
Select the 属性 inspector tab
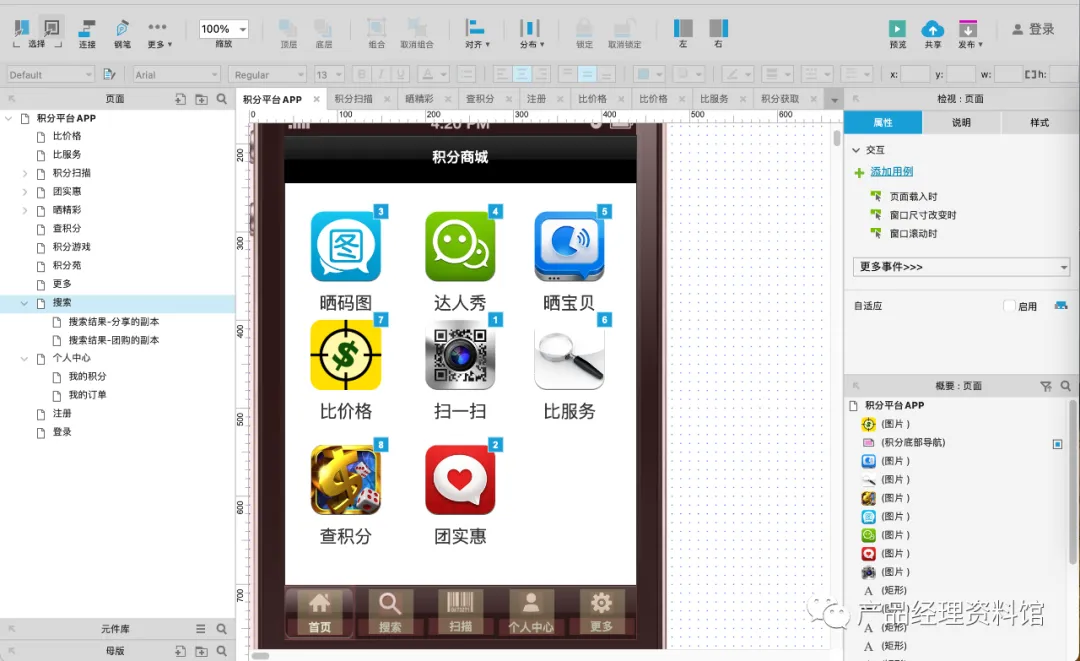(x=883, y=123)
